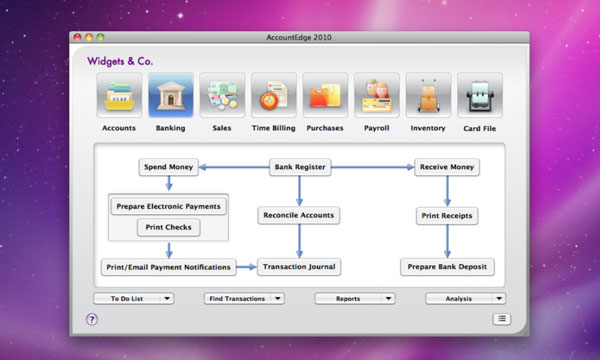
Task: Expand the Reports dropdown arrow
Action: click(x=388, y=298)
